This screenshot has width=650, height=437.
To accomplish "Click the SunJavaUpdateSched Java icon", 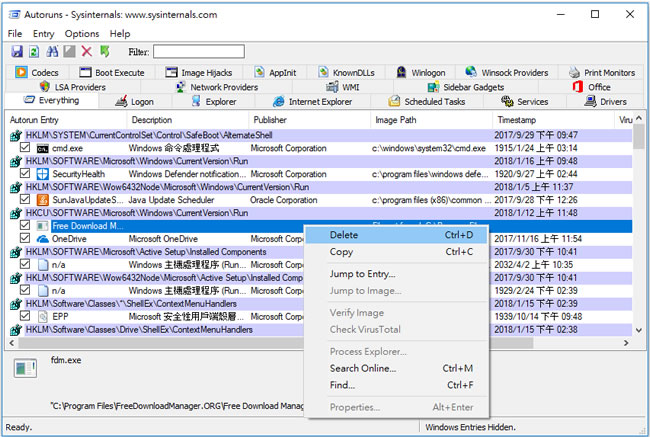I will [42, 200].
